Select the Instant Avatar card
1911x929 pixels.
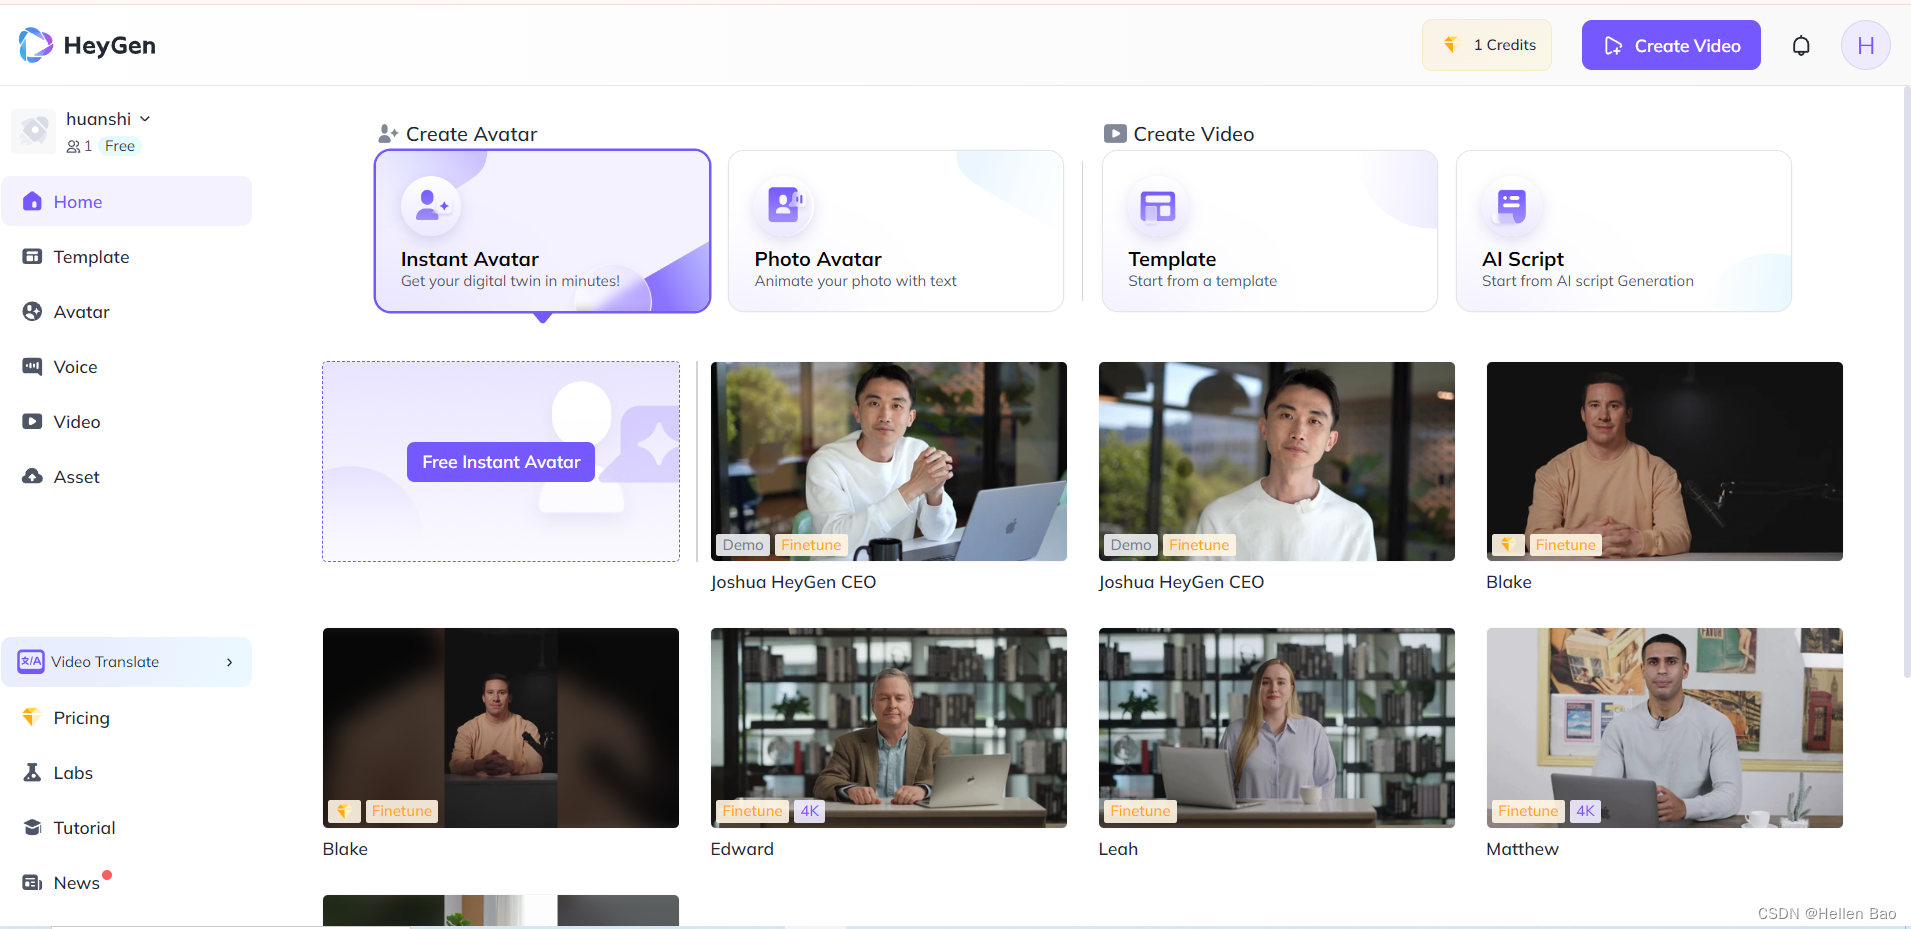click(x=543, y=231)
